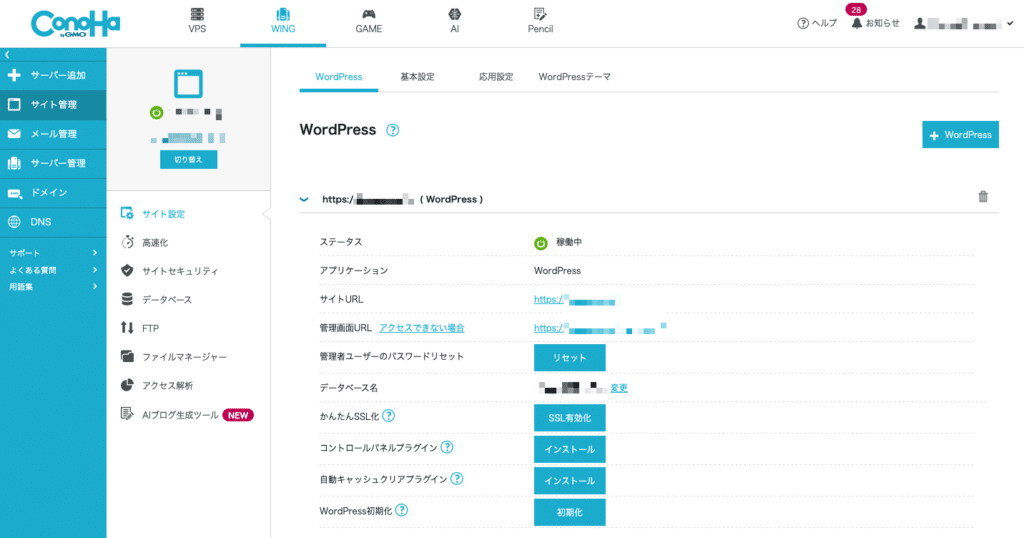Click サーバー追加 in sidebar
The height and width of the screenshot is (538, 1024).
pyautogui.click(x=53, y=75)
